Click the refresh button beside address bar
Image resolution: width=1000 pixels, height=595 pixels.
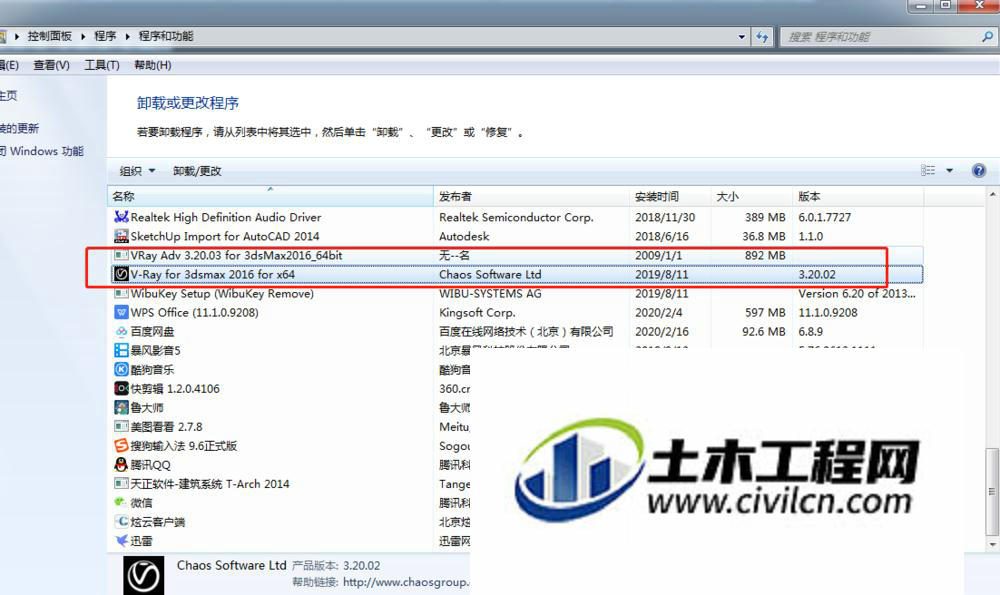[x=762, y=36]
